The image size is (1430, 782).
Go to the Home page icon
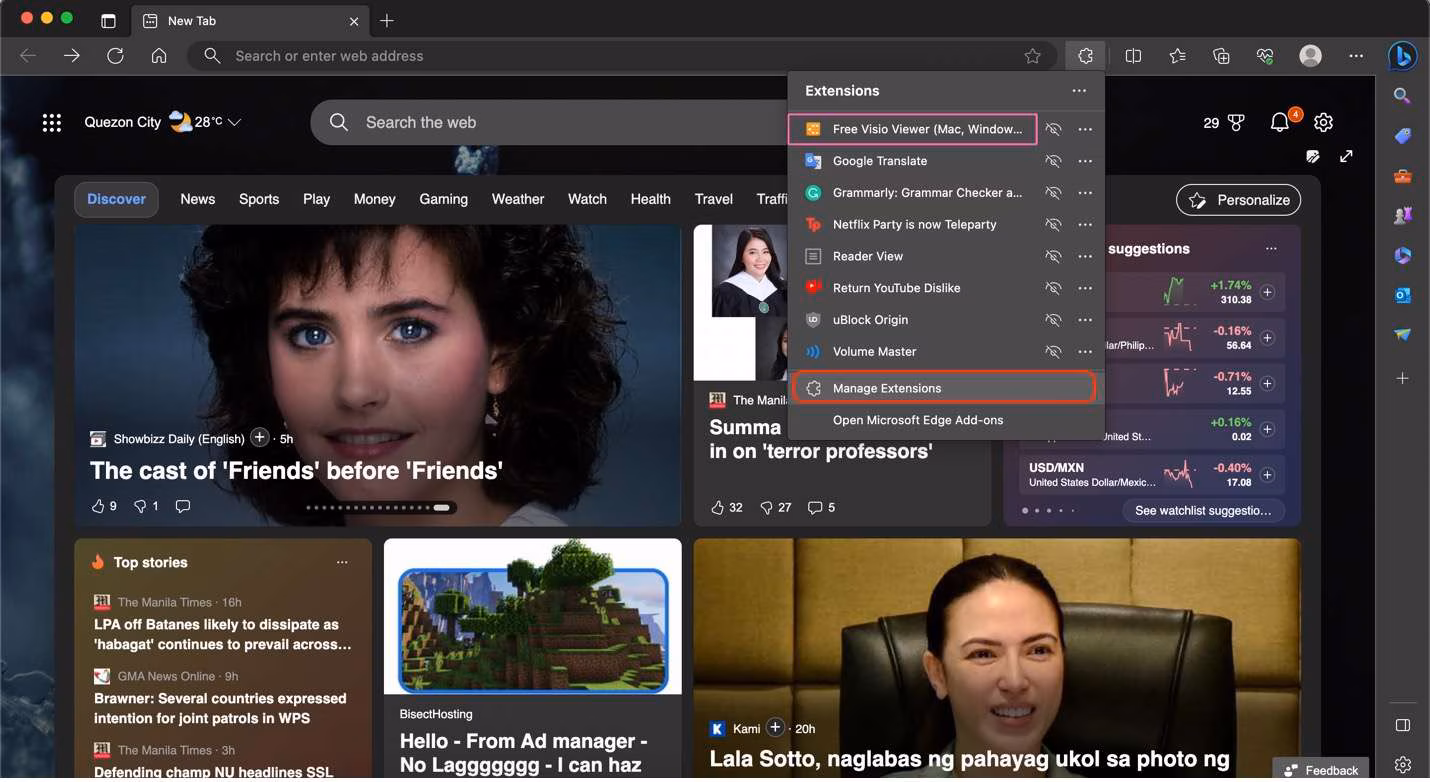pos(159,56)
